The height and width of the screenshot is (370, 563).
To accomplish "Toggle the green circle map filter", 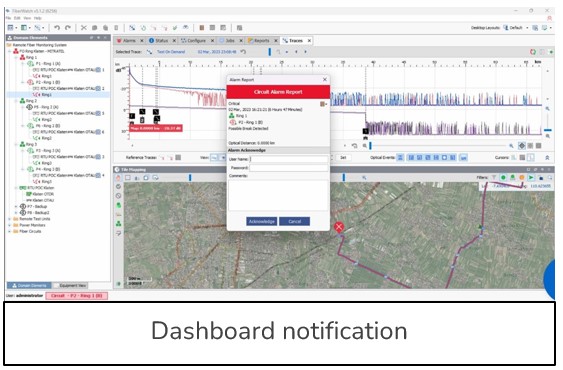I will pos(503,177).
